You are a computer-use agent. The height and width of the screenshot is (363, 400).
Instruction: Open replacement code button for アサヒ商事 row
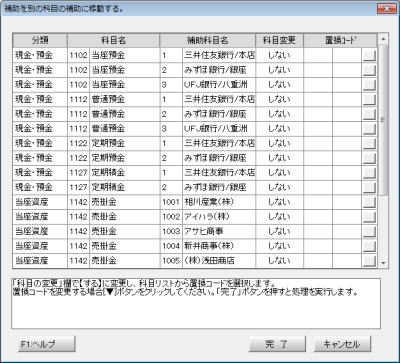(369, 231)
